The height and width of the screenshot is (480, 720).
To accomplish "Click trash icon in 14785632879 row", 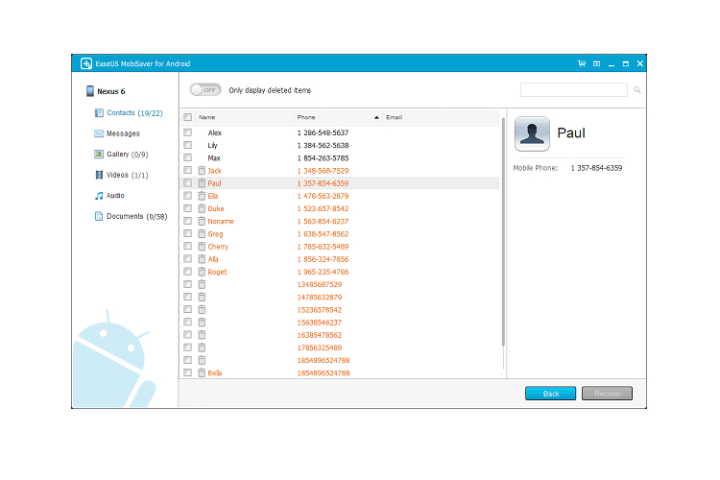I will (202, 297).
